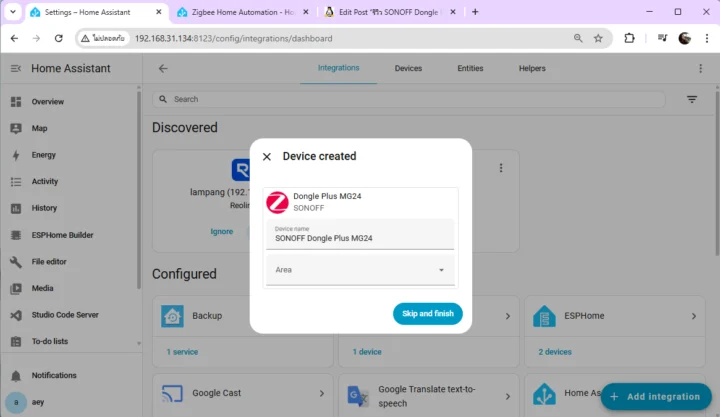Viewport: 720px width, 417px height.
Task: Open the ESPHome integration icon
Action: coord(544,316)
